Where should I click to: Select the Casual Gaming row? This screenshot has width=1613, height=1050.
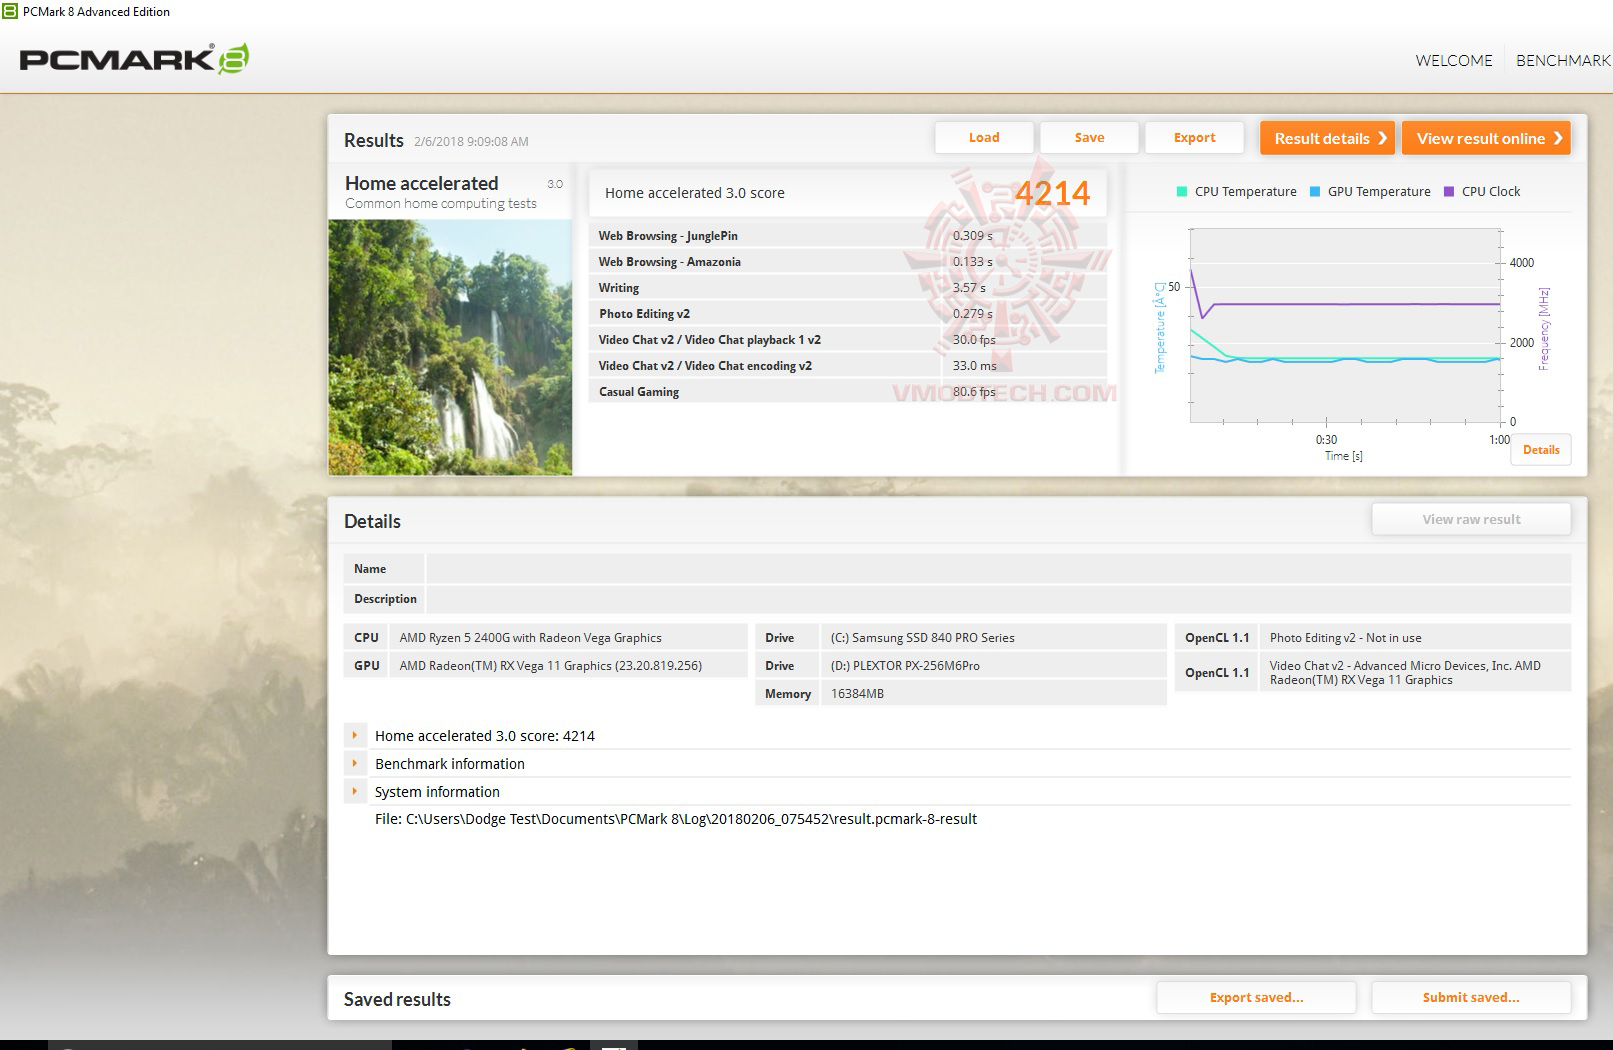[848, 392]
